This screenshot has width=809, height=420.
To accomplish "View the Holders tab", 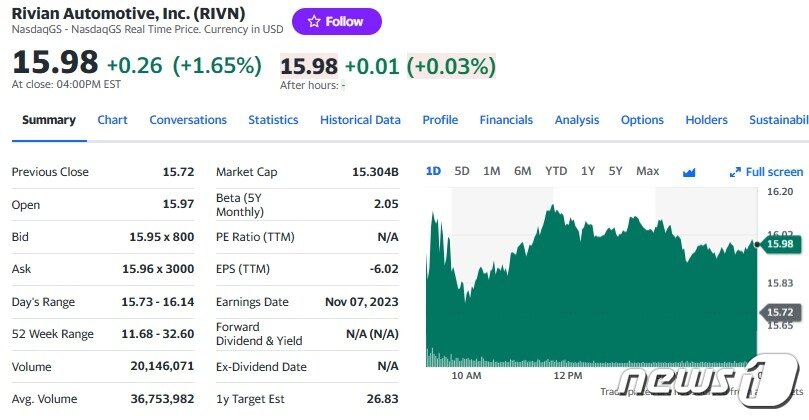I will pyautogui.click(x=706, y=120).
